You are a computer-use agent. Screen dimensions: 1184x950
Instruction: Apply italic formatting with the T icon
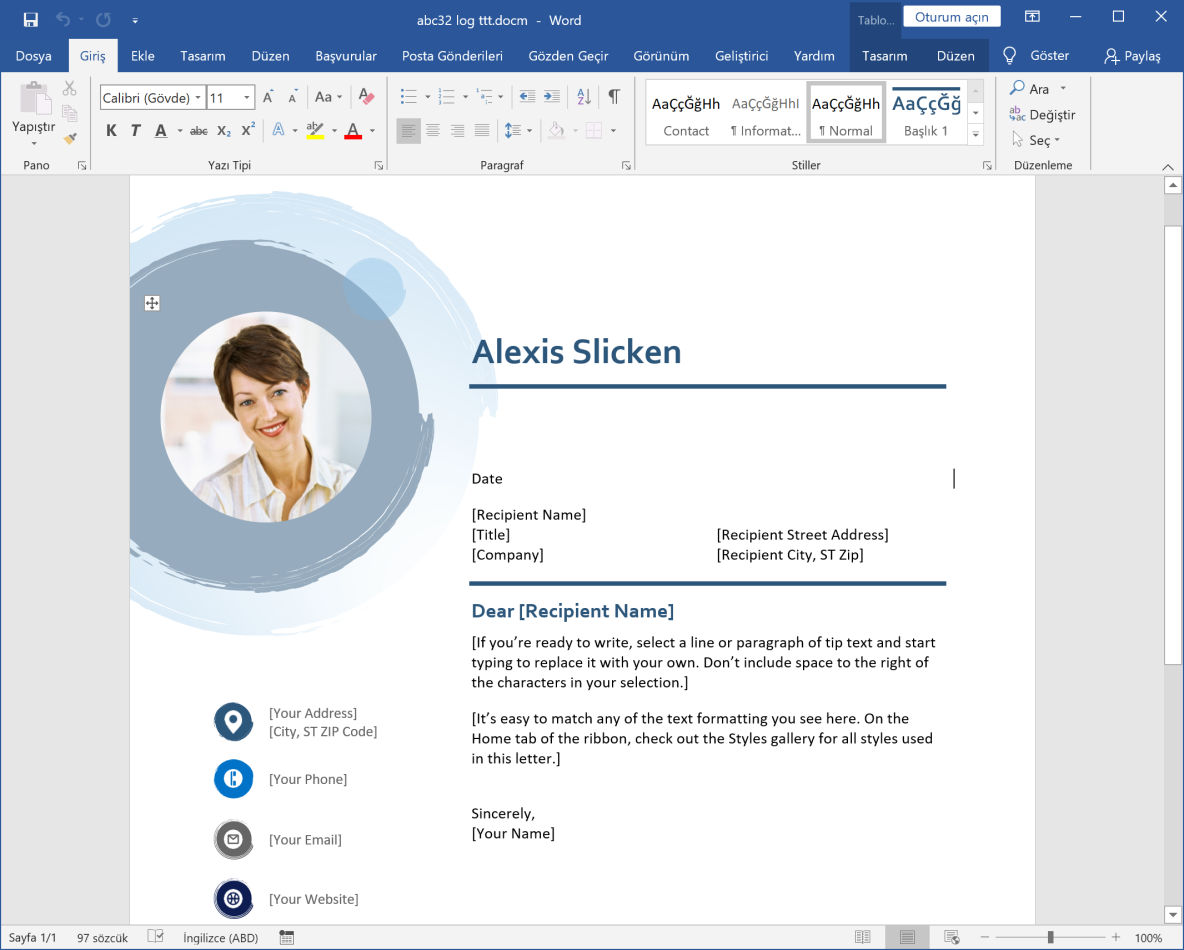[135, 129]
